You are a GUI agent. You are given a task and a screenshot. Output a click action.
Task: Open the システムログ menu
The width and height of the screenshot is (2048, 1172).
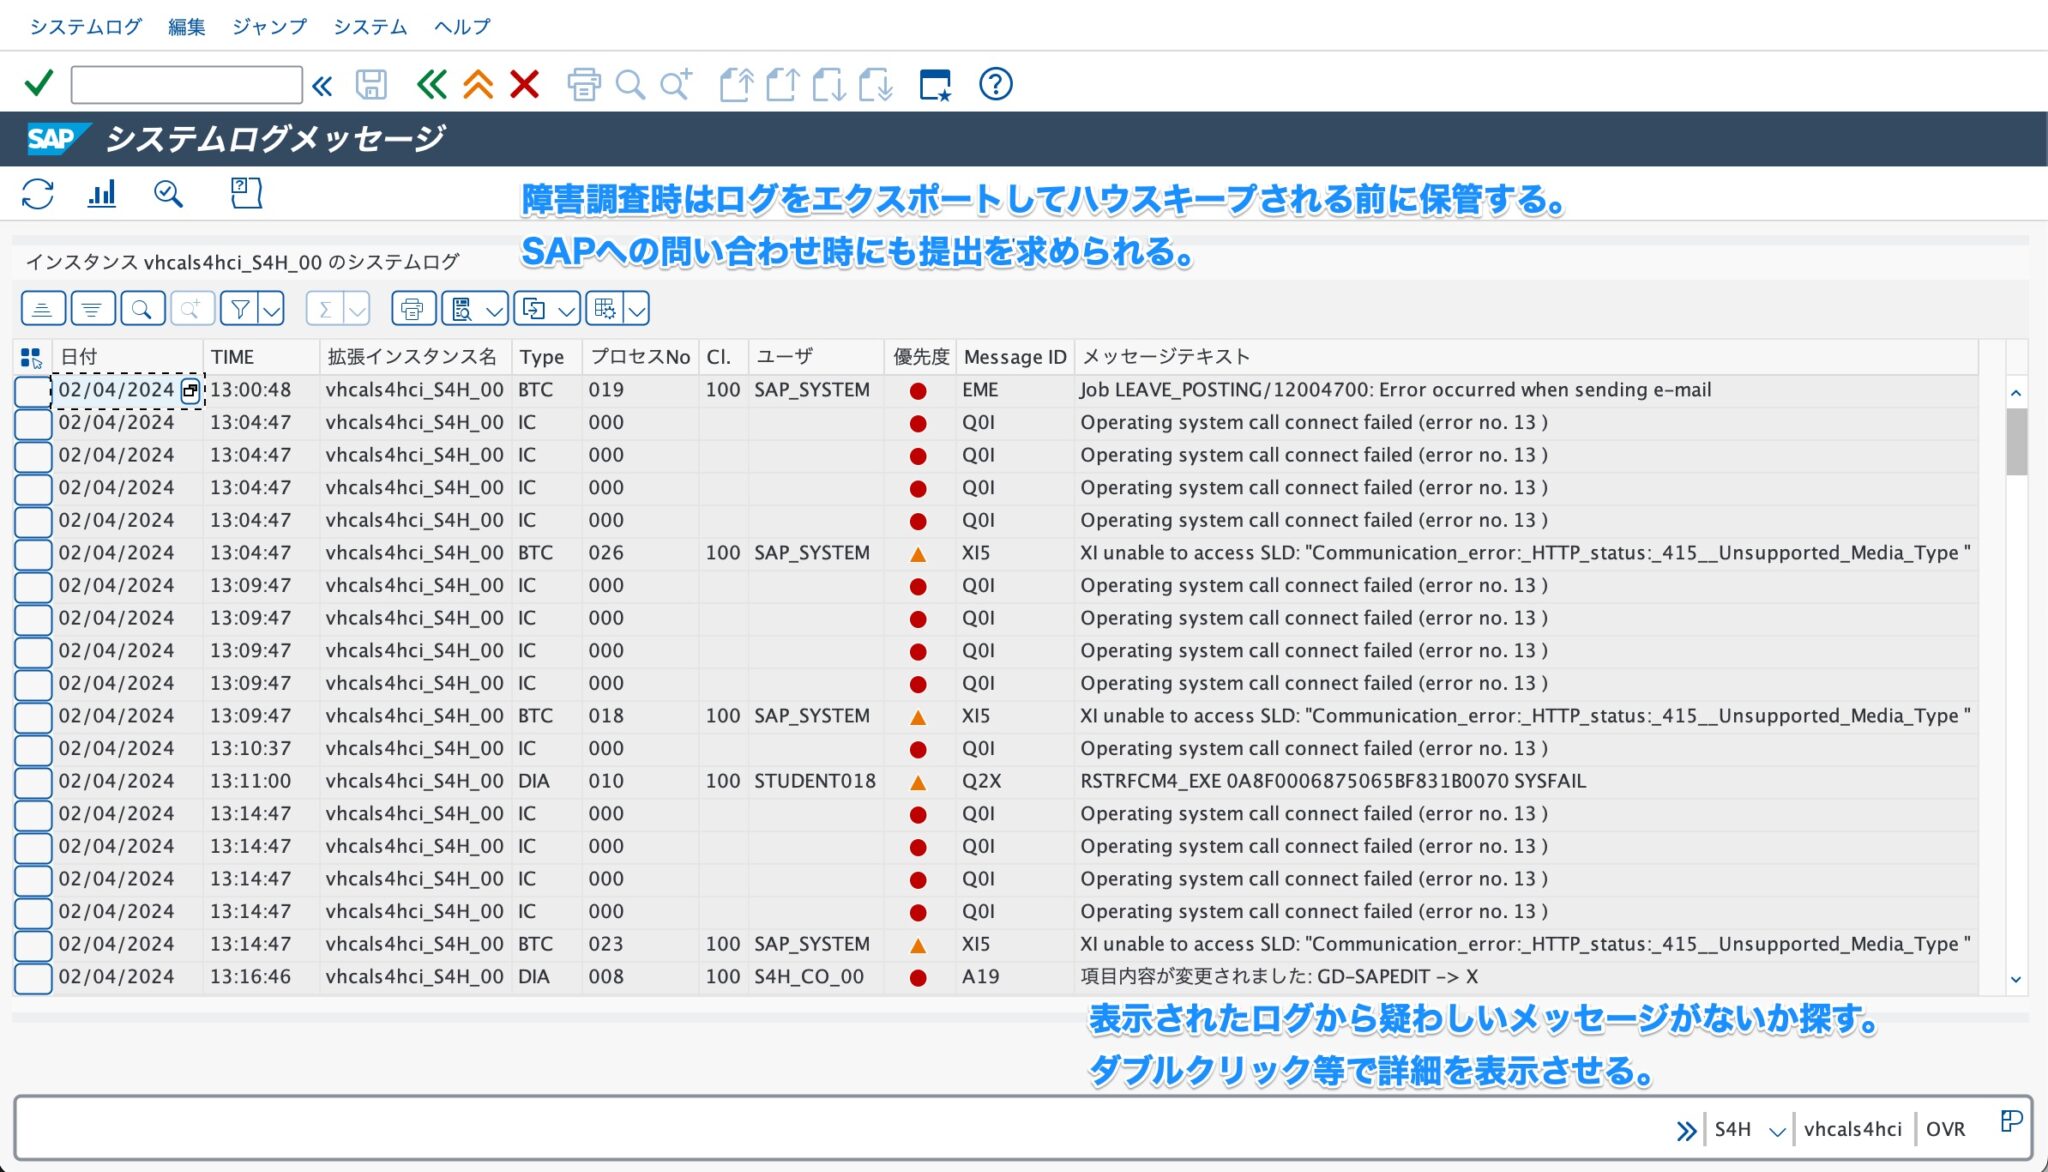pos(84,27)
